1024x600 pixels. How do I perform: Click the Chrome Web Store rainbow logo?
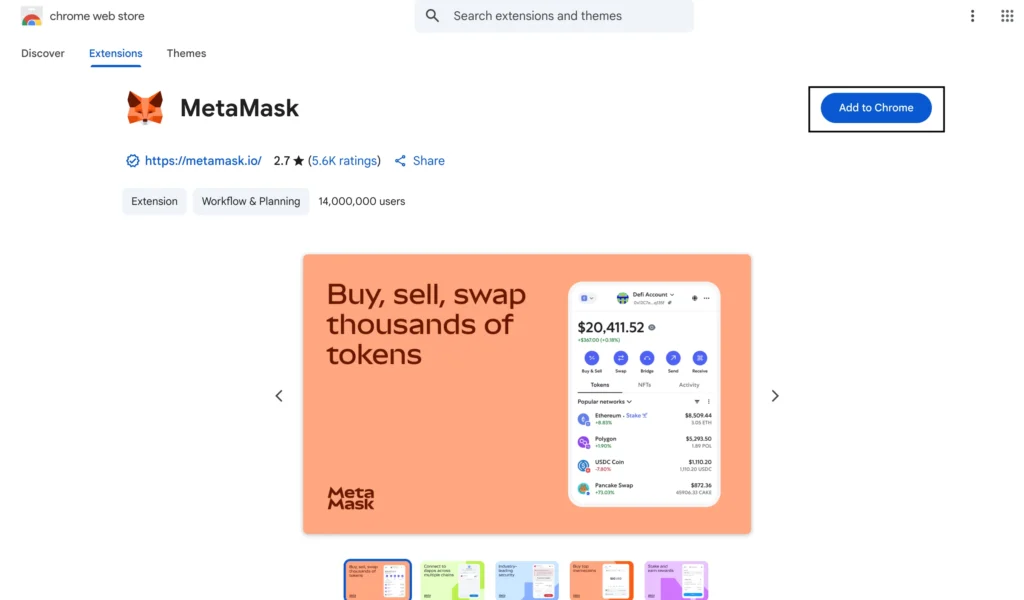tap(31, 16)
